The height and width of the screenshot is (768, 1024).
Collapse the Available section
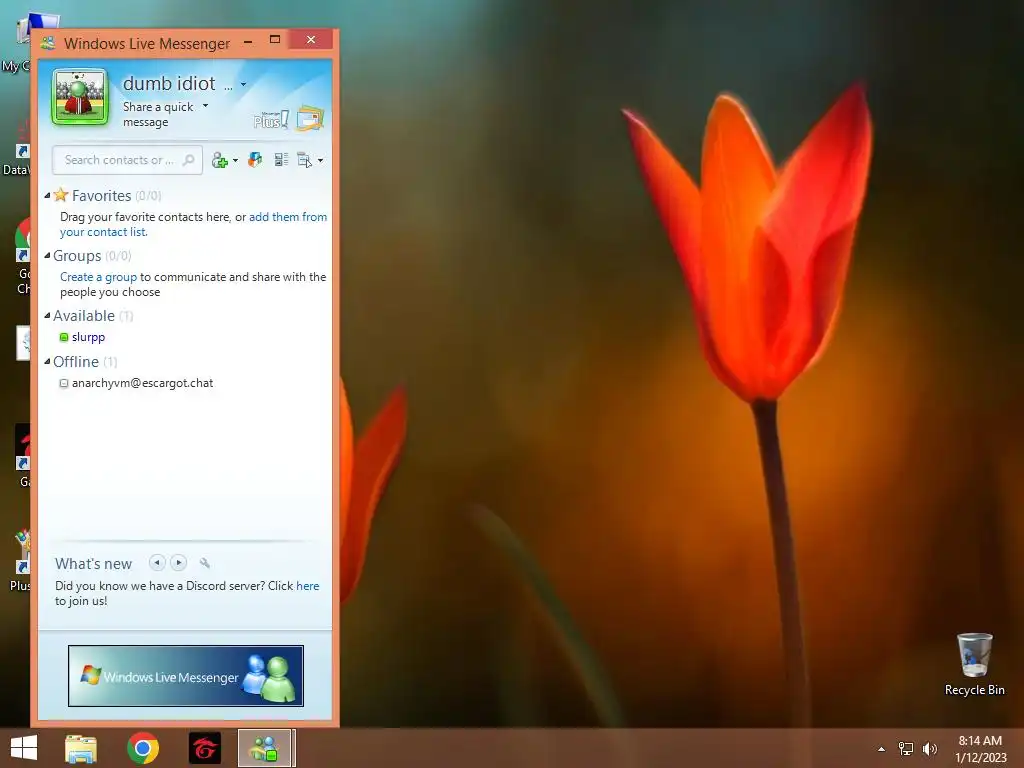coord(47,315)
